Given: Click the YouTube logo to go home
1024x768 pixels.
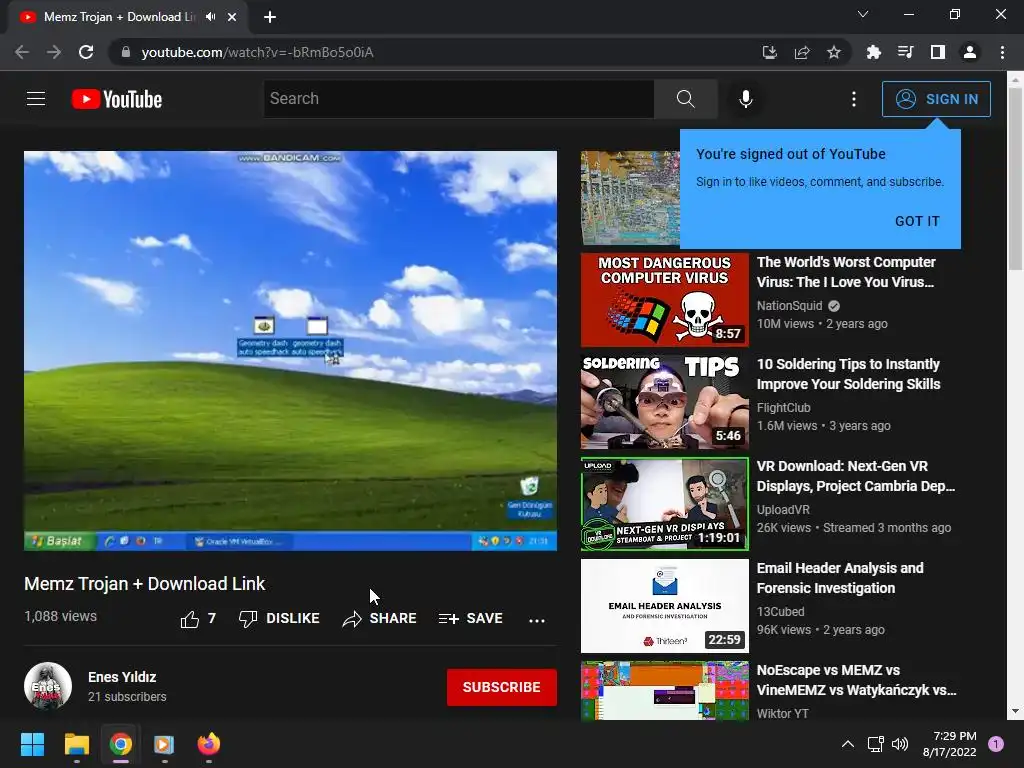Looking at the screenshot, I should (117, 99).
